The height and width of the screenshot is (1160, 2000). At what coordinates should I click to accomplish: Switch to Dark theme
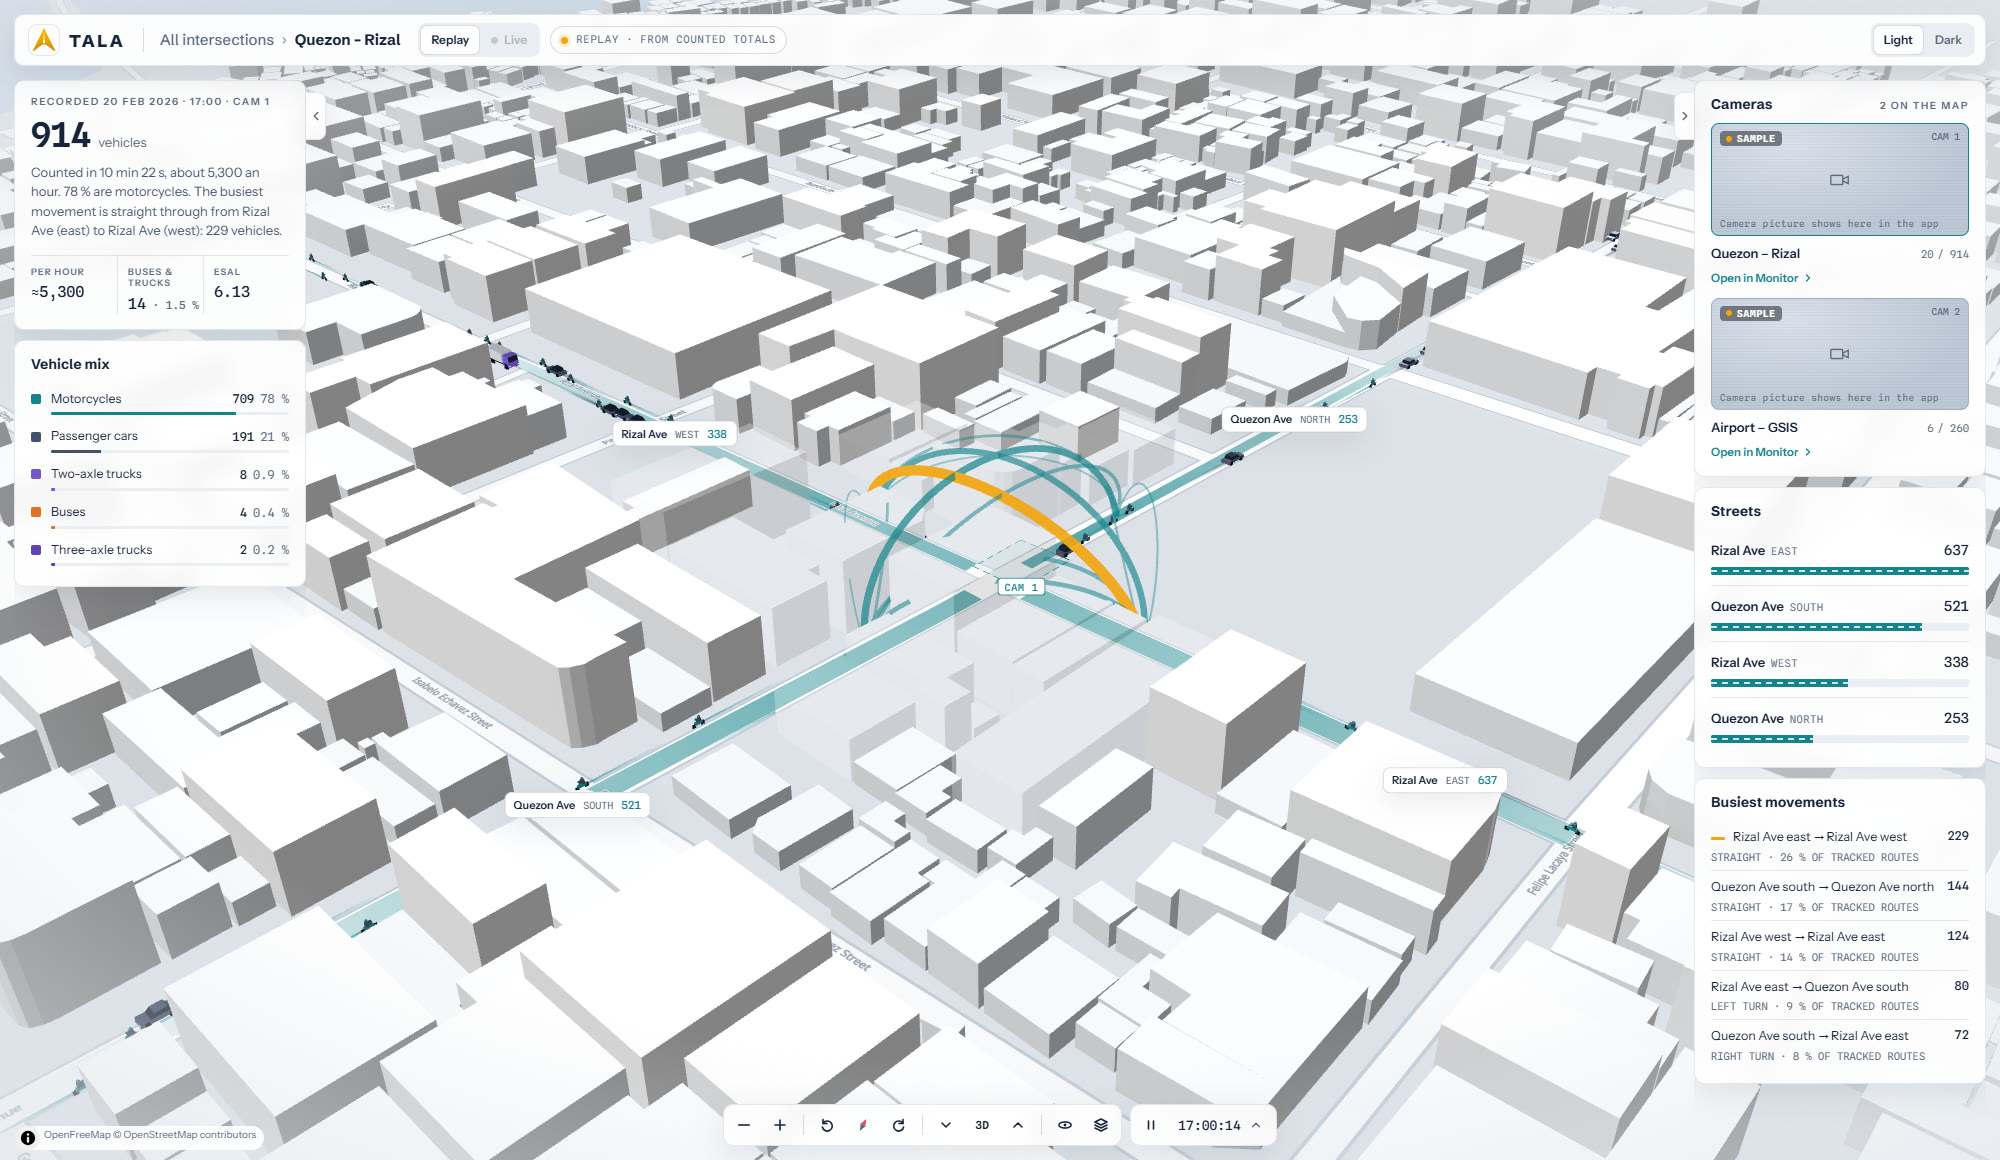(1947, 40)
